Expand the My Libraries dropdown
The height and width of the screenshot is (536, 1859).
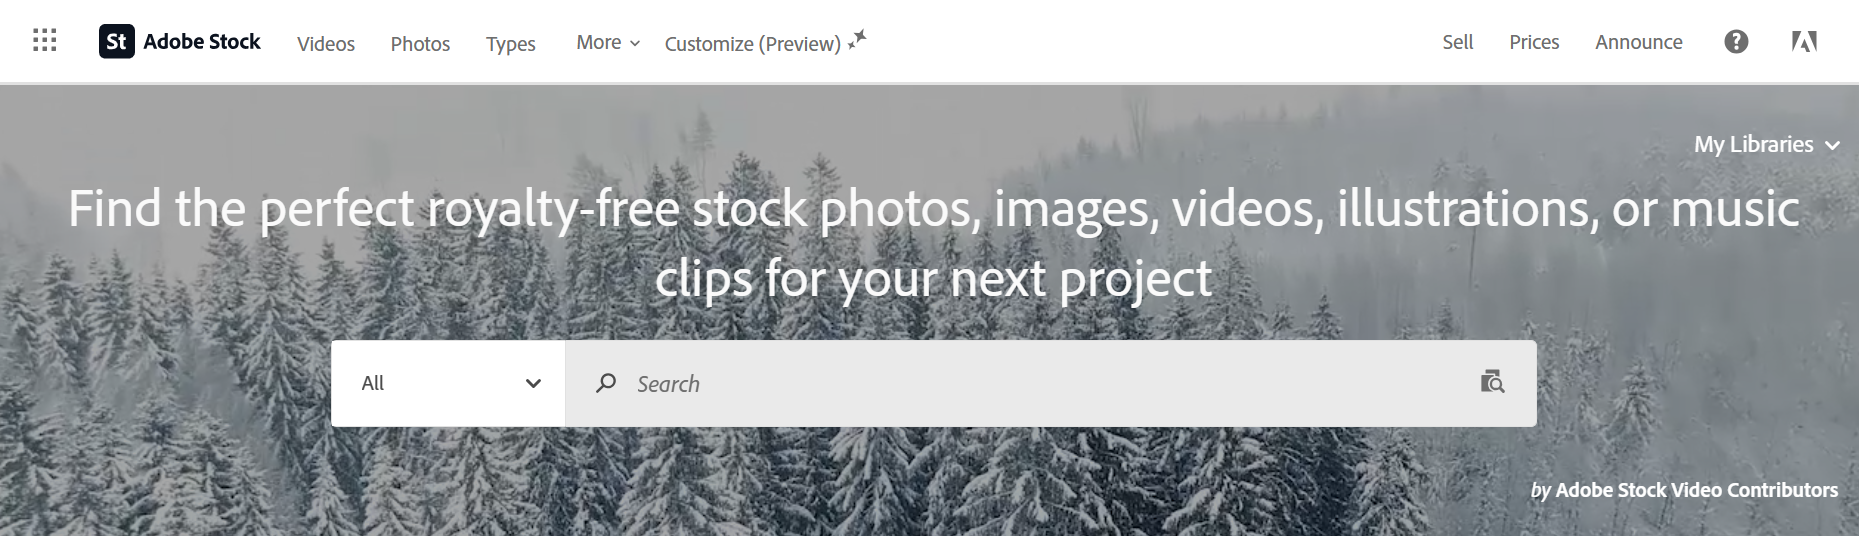[1766, 144]
